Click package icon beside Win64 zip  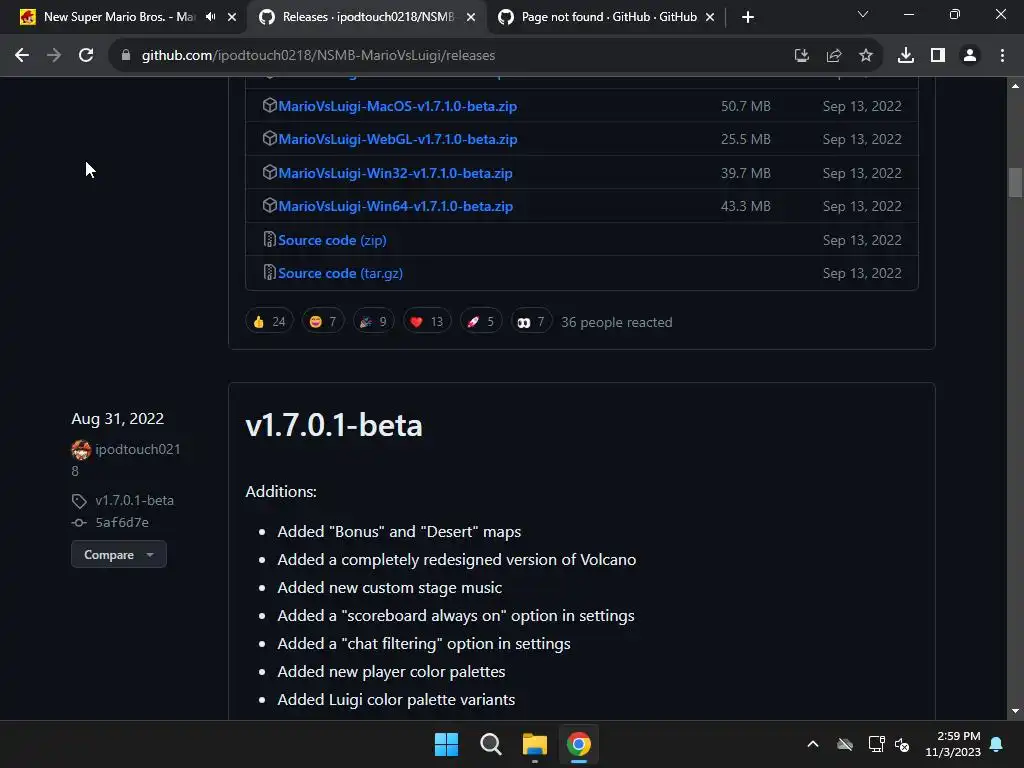[269, 206]
